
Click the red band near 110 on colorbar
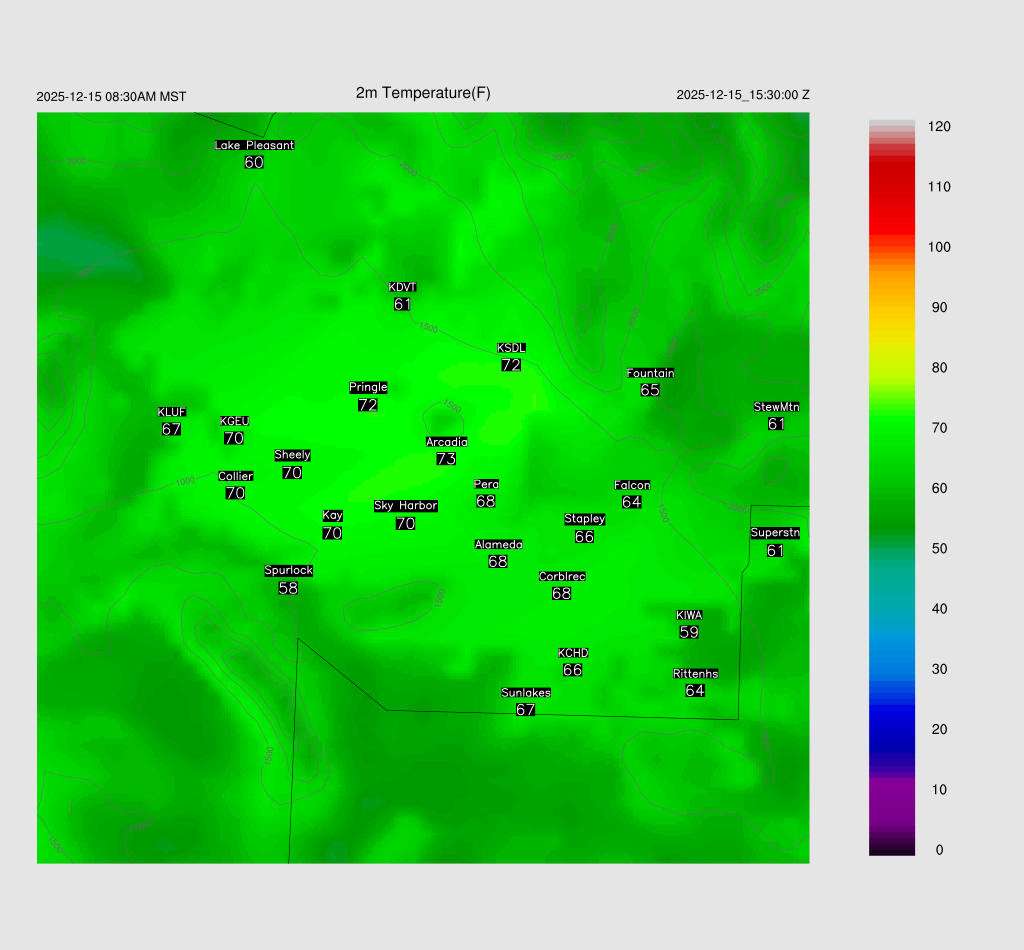(x=891, y=187)
